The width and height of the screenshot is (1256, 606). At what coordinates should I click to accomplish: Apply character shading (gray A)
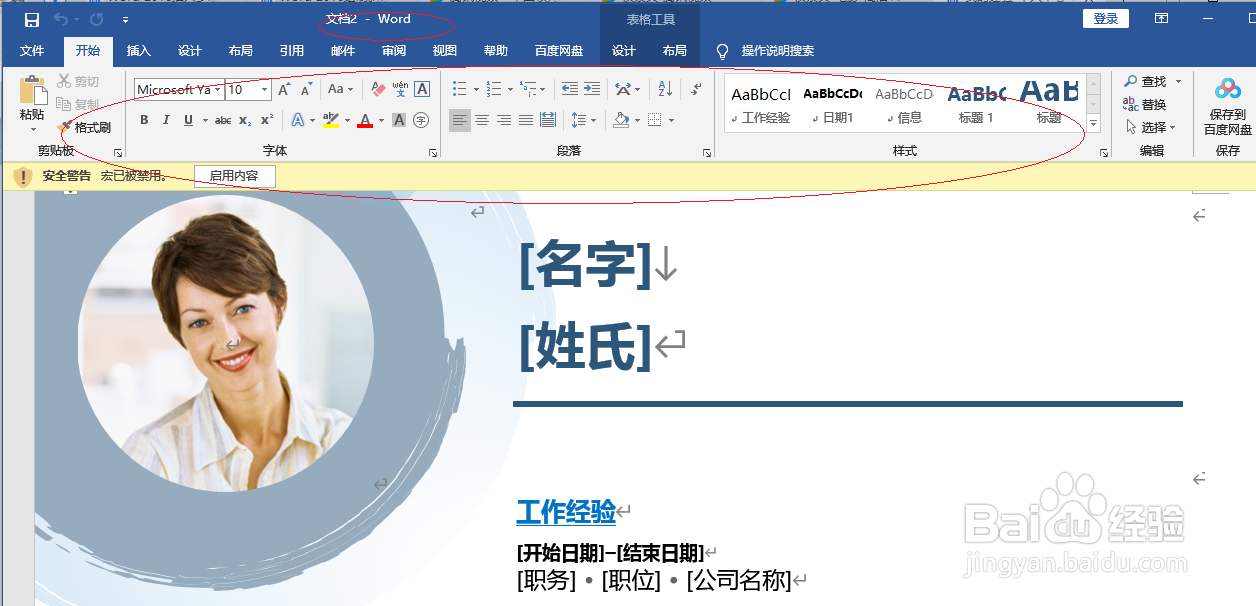coord(399,120)
